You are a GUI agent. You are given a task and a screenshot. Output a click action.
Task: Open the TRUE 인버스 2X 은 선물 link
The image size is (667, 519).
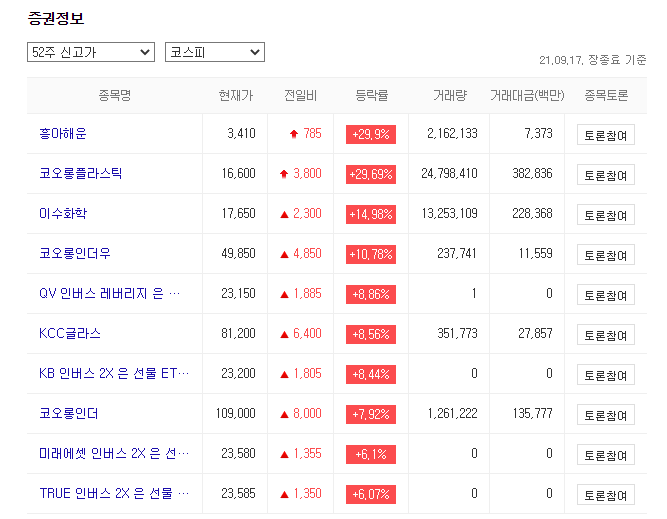[x=114, y=493]
